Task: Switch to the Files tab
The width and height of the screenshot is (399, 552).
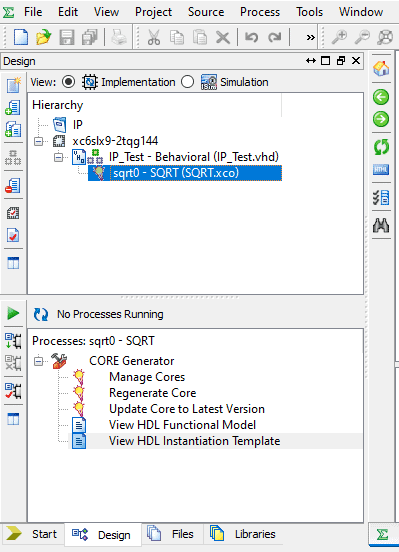Action: pos(173,534)
